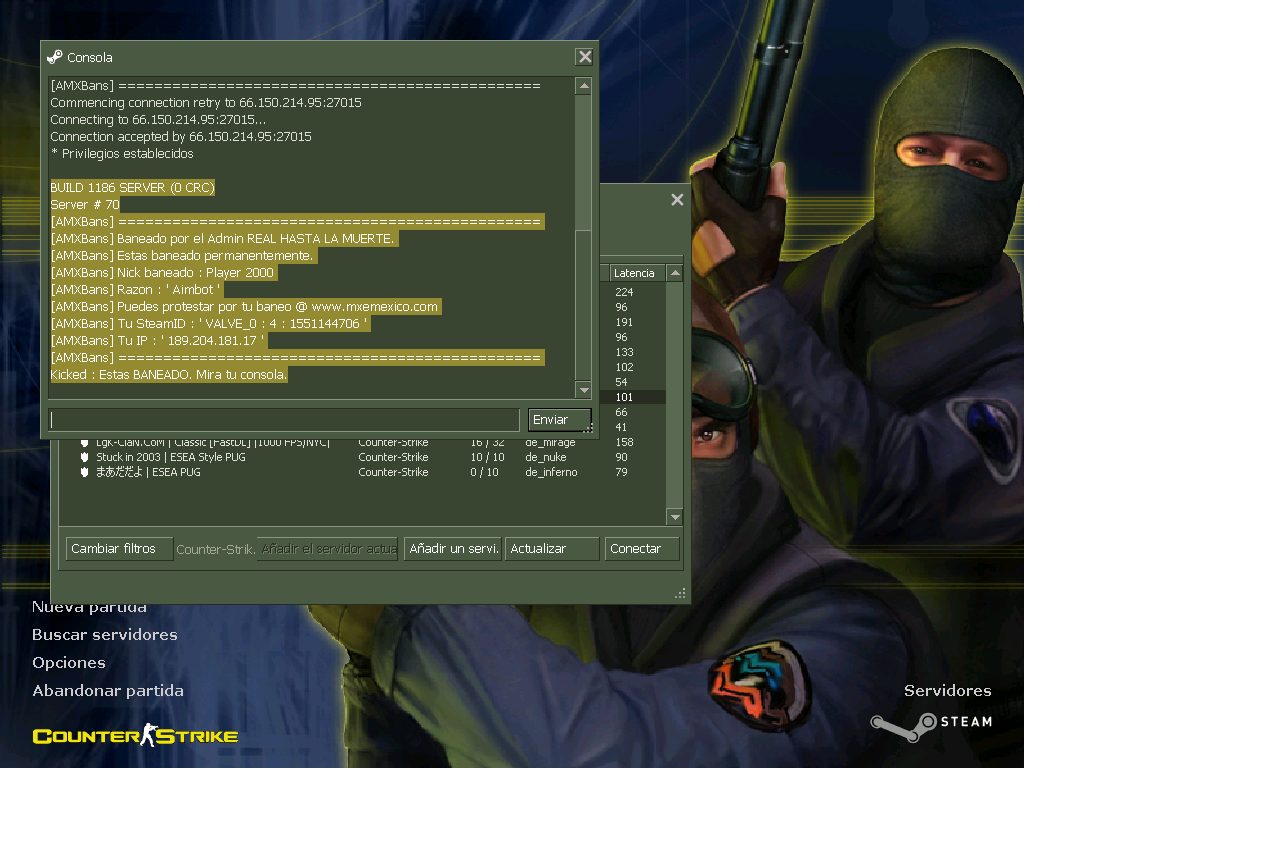Click the Enviar button
This screenshot has width=1283, height=848.
point(559,420)
